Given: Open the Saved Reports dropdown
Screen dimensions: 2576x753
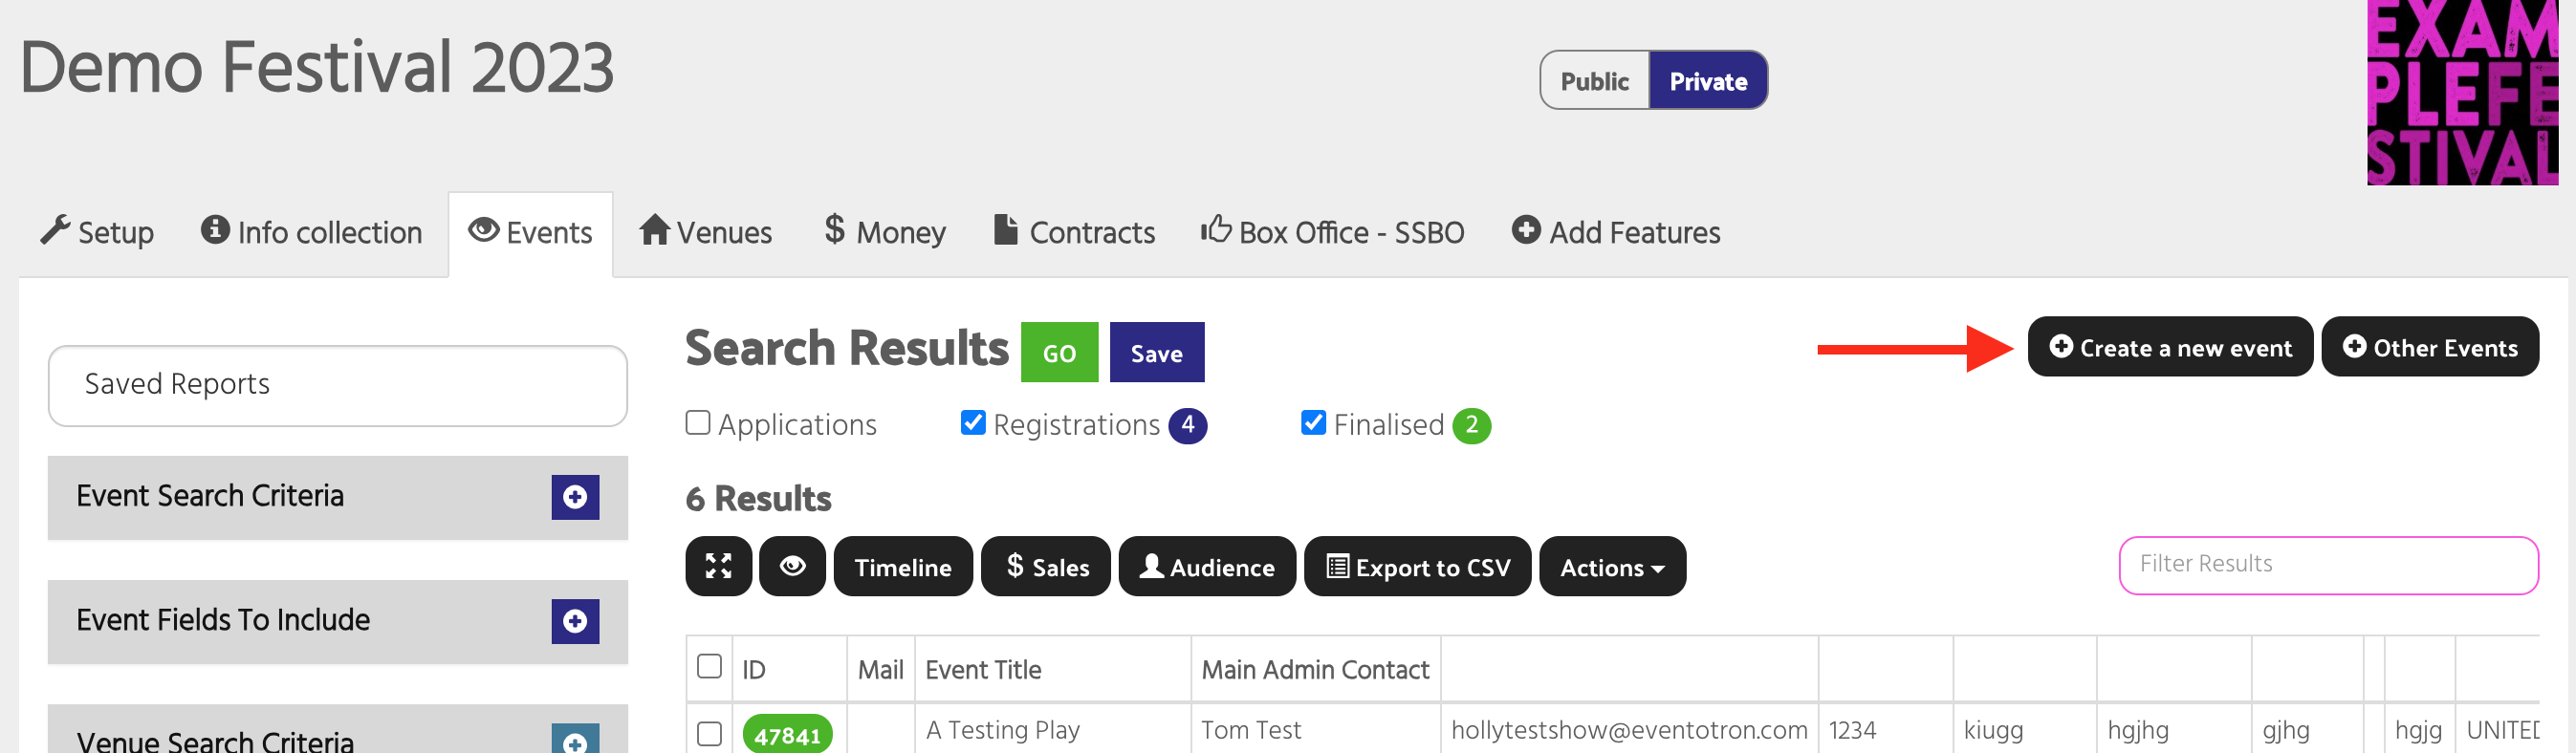Looking at the screenshot, I should [338, 385].
